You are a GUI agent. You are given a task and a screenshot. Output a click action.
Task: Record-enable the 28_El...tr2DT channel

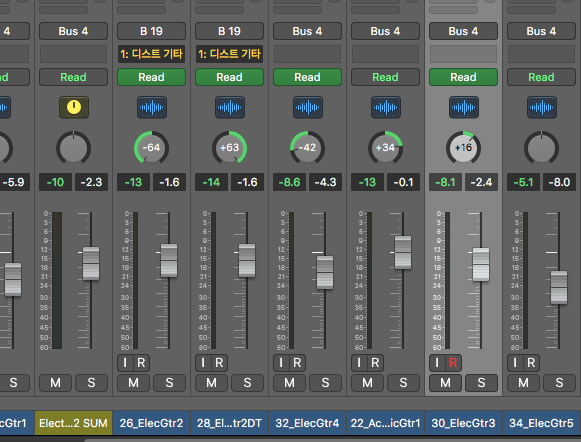point(219,363)
